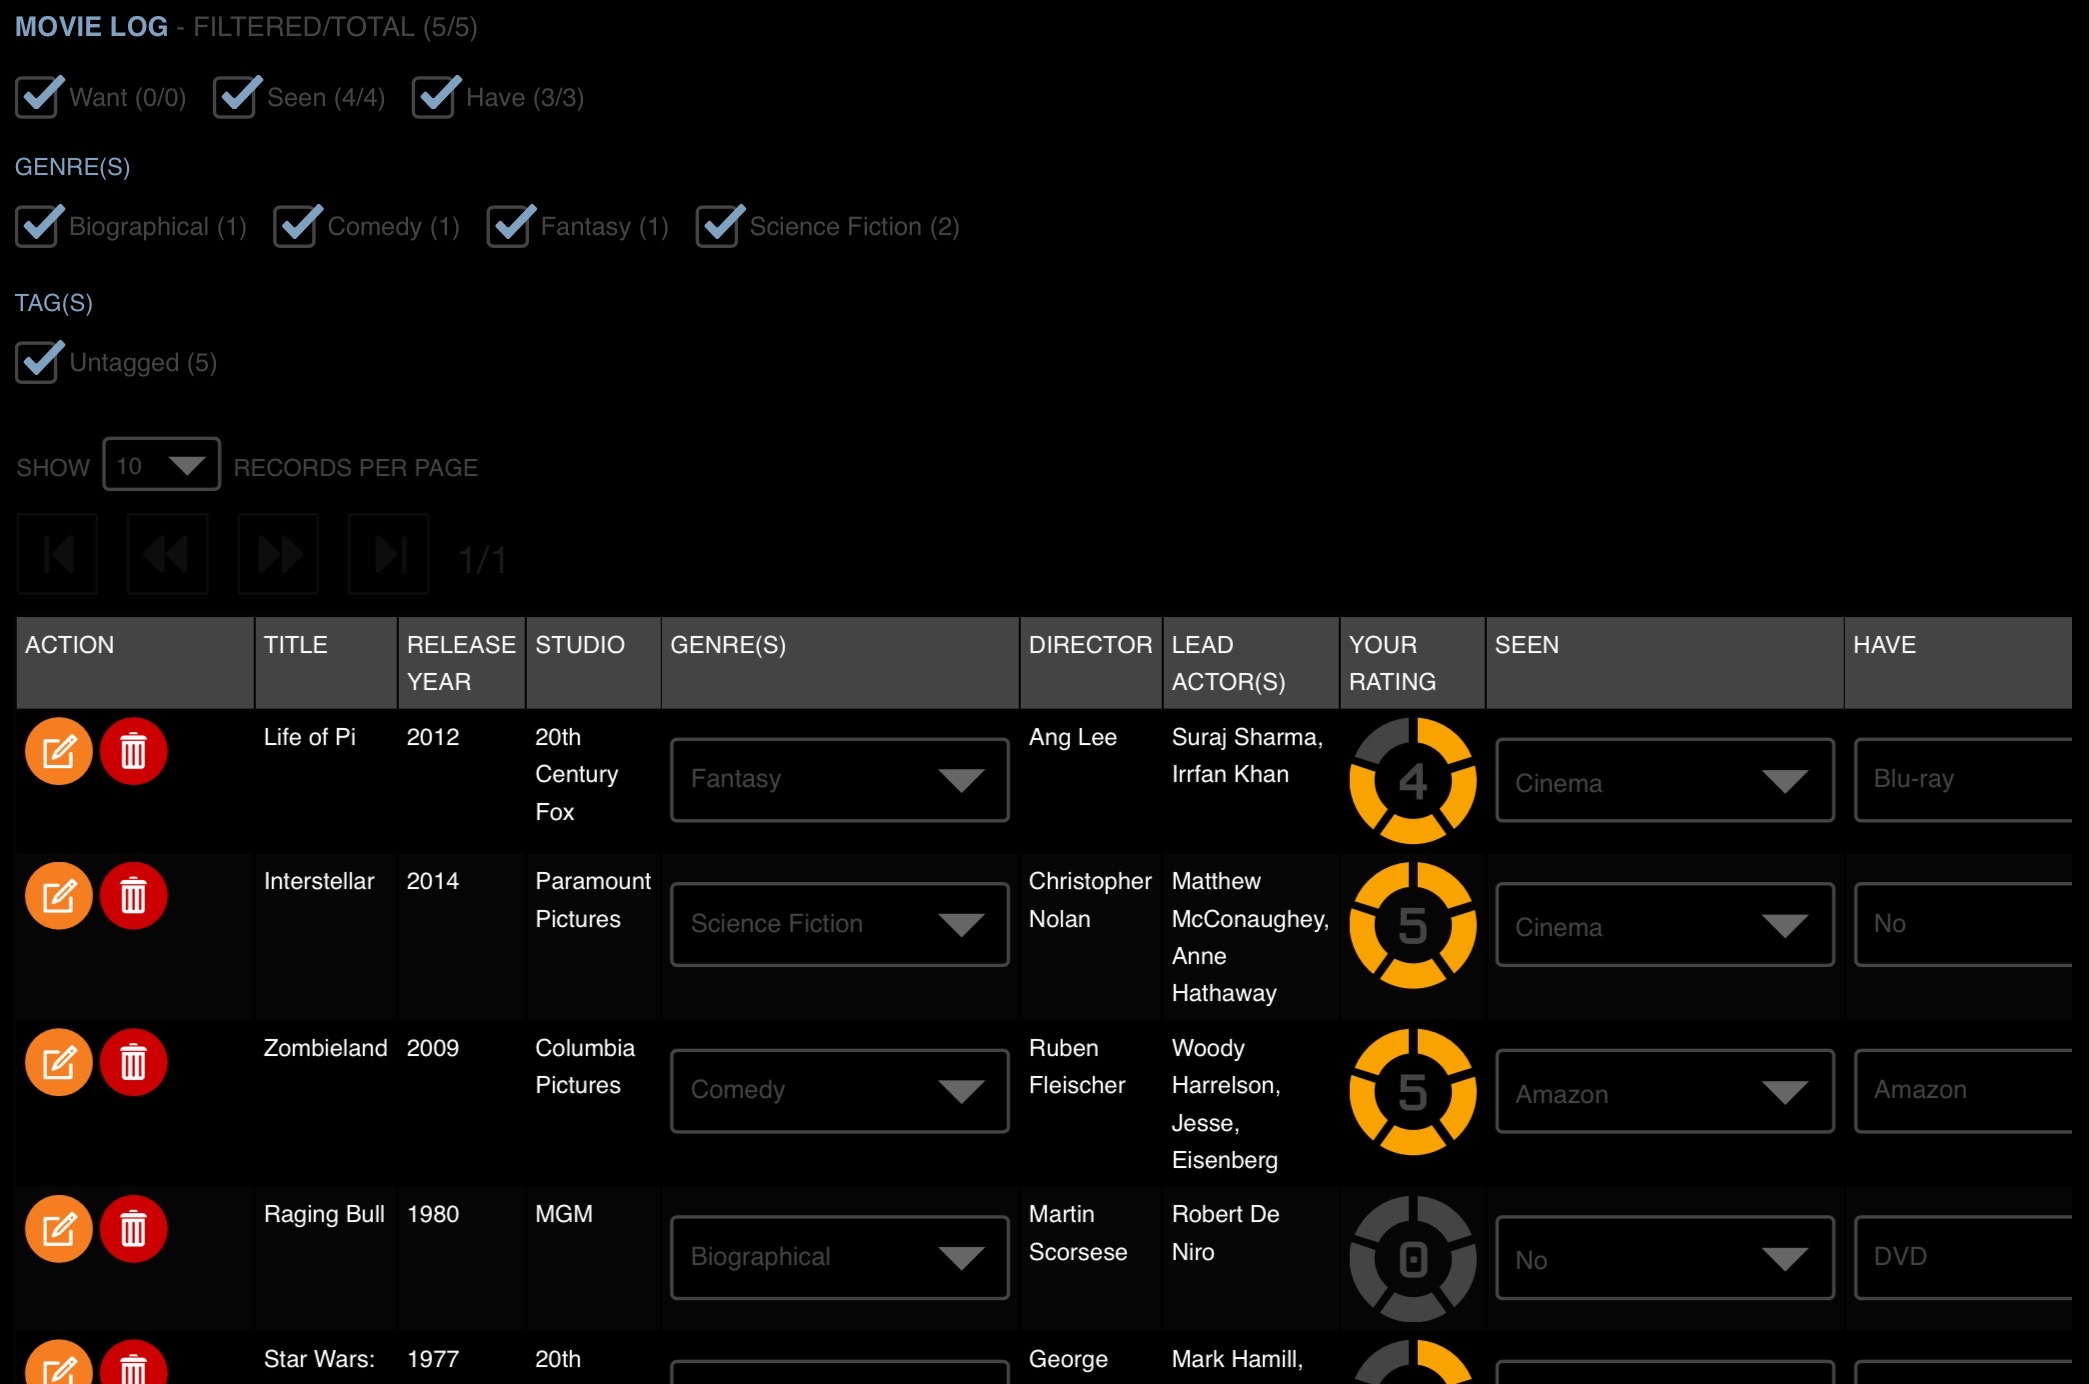Uncheck Fantasy genre filter

(510, 226)
